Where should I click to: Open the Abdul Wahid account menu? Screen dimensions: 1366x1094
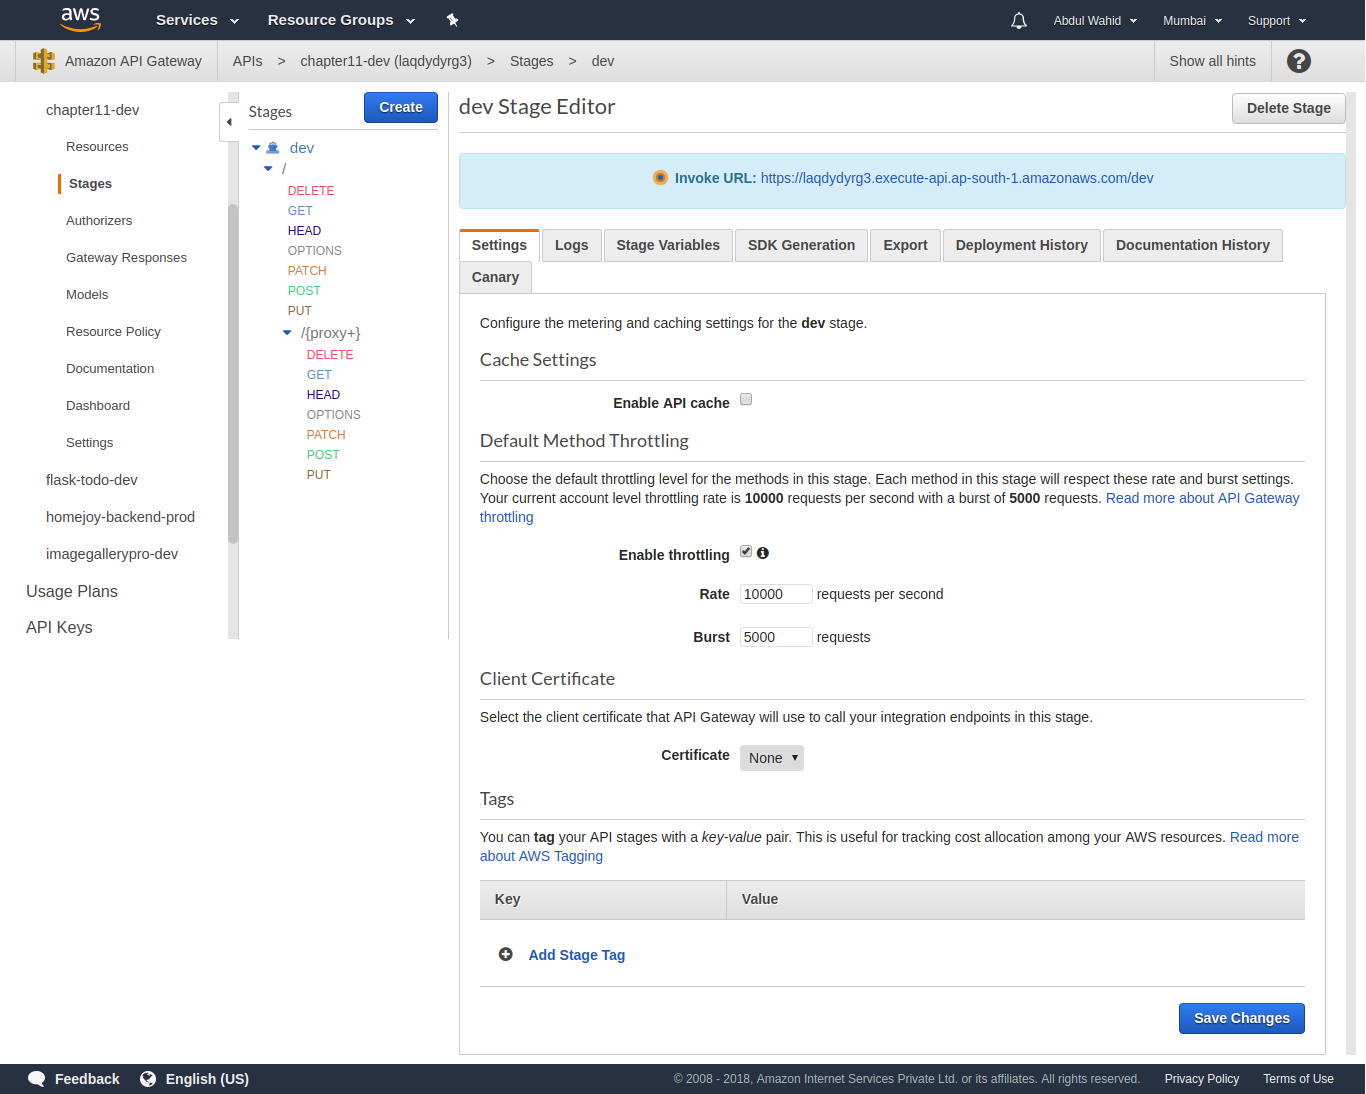tap(1095, 21)
